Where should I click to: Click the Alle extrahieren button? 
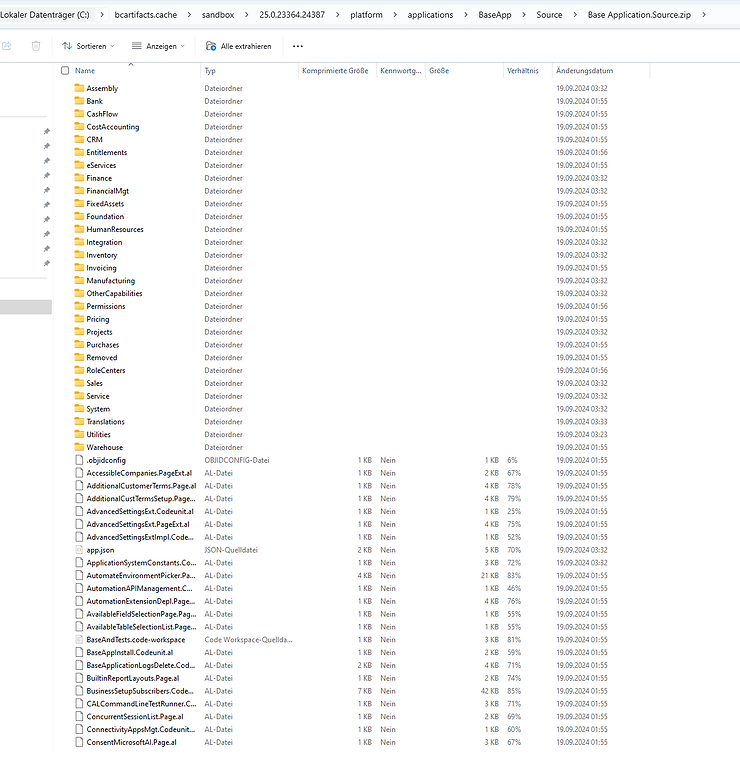(238, 46)
